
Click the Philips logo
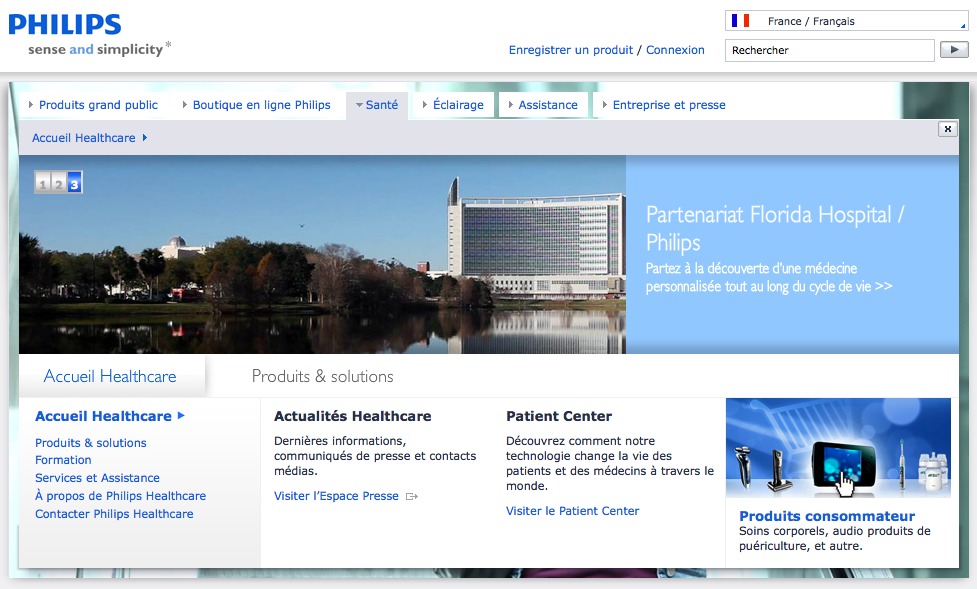coord(65,25)
